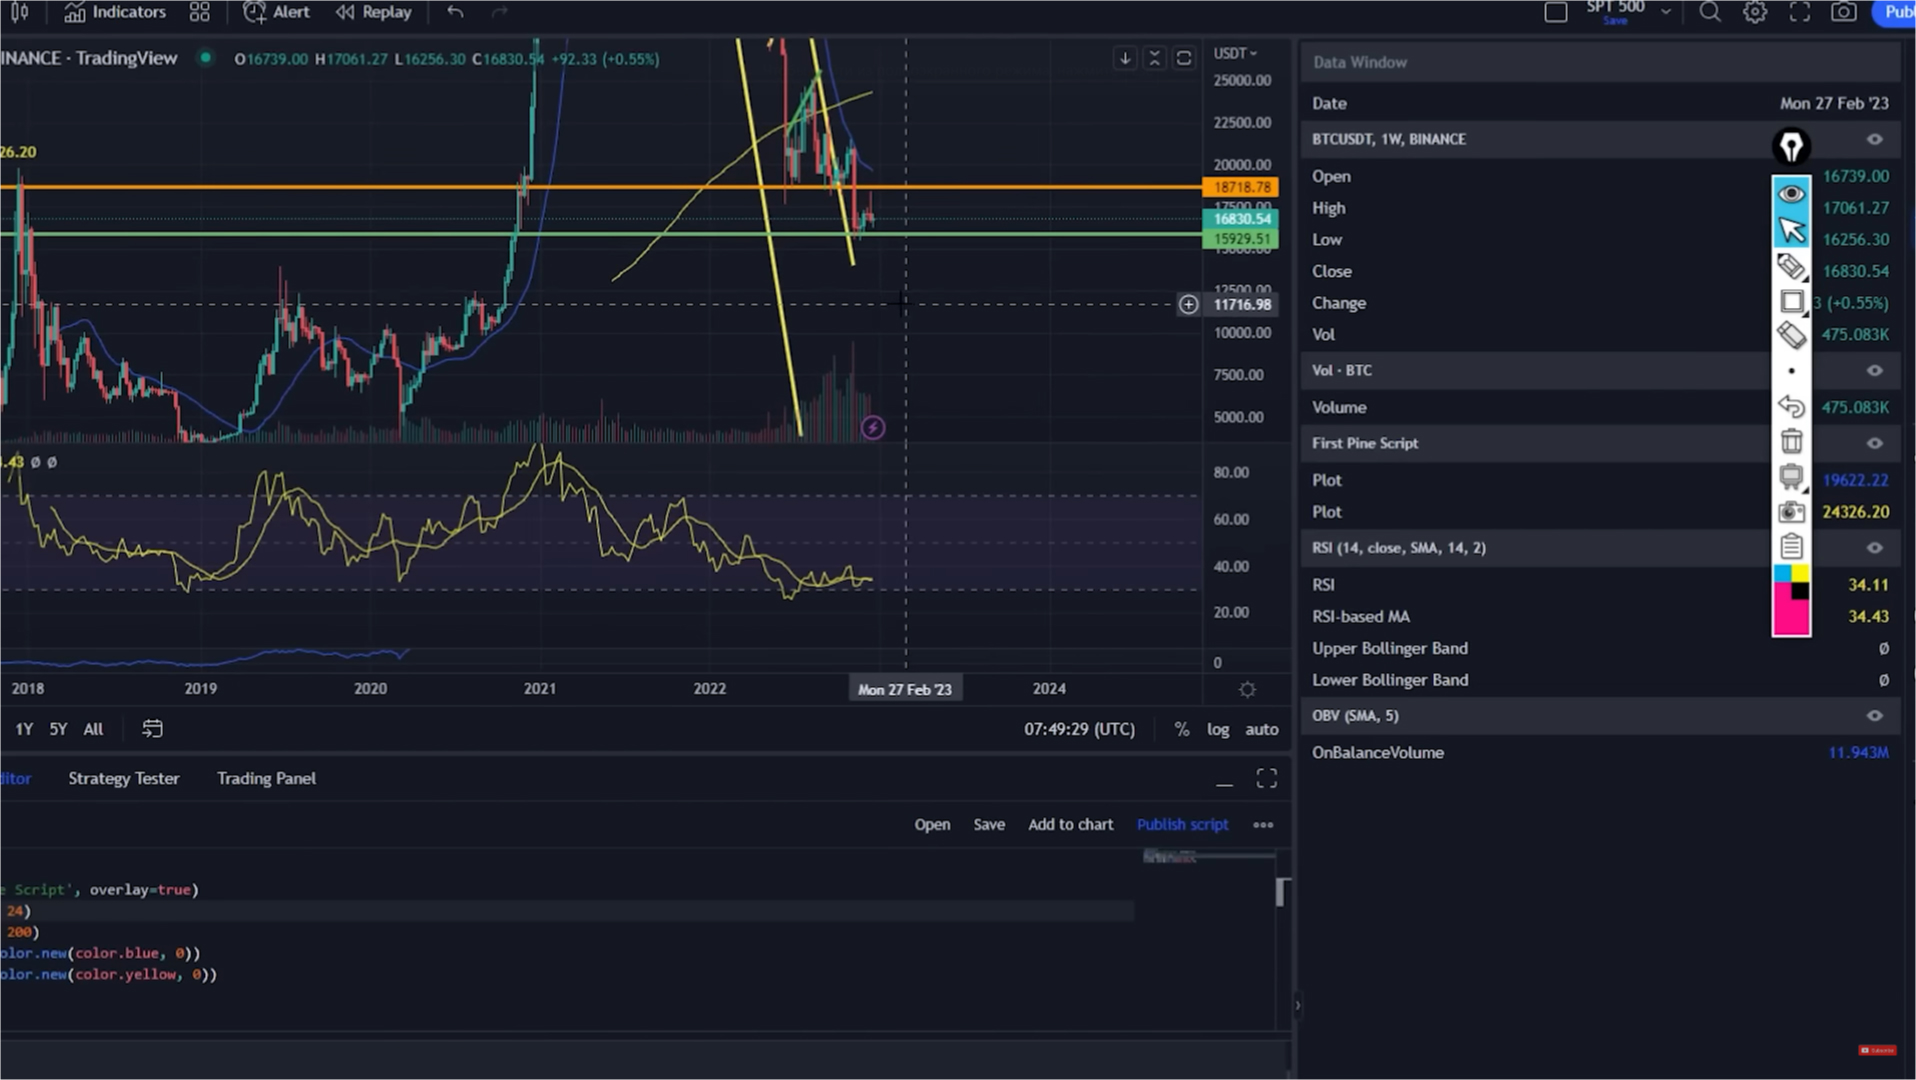Toggle percentage scale
1916x1080 pixels.
pos(1182,729)
